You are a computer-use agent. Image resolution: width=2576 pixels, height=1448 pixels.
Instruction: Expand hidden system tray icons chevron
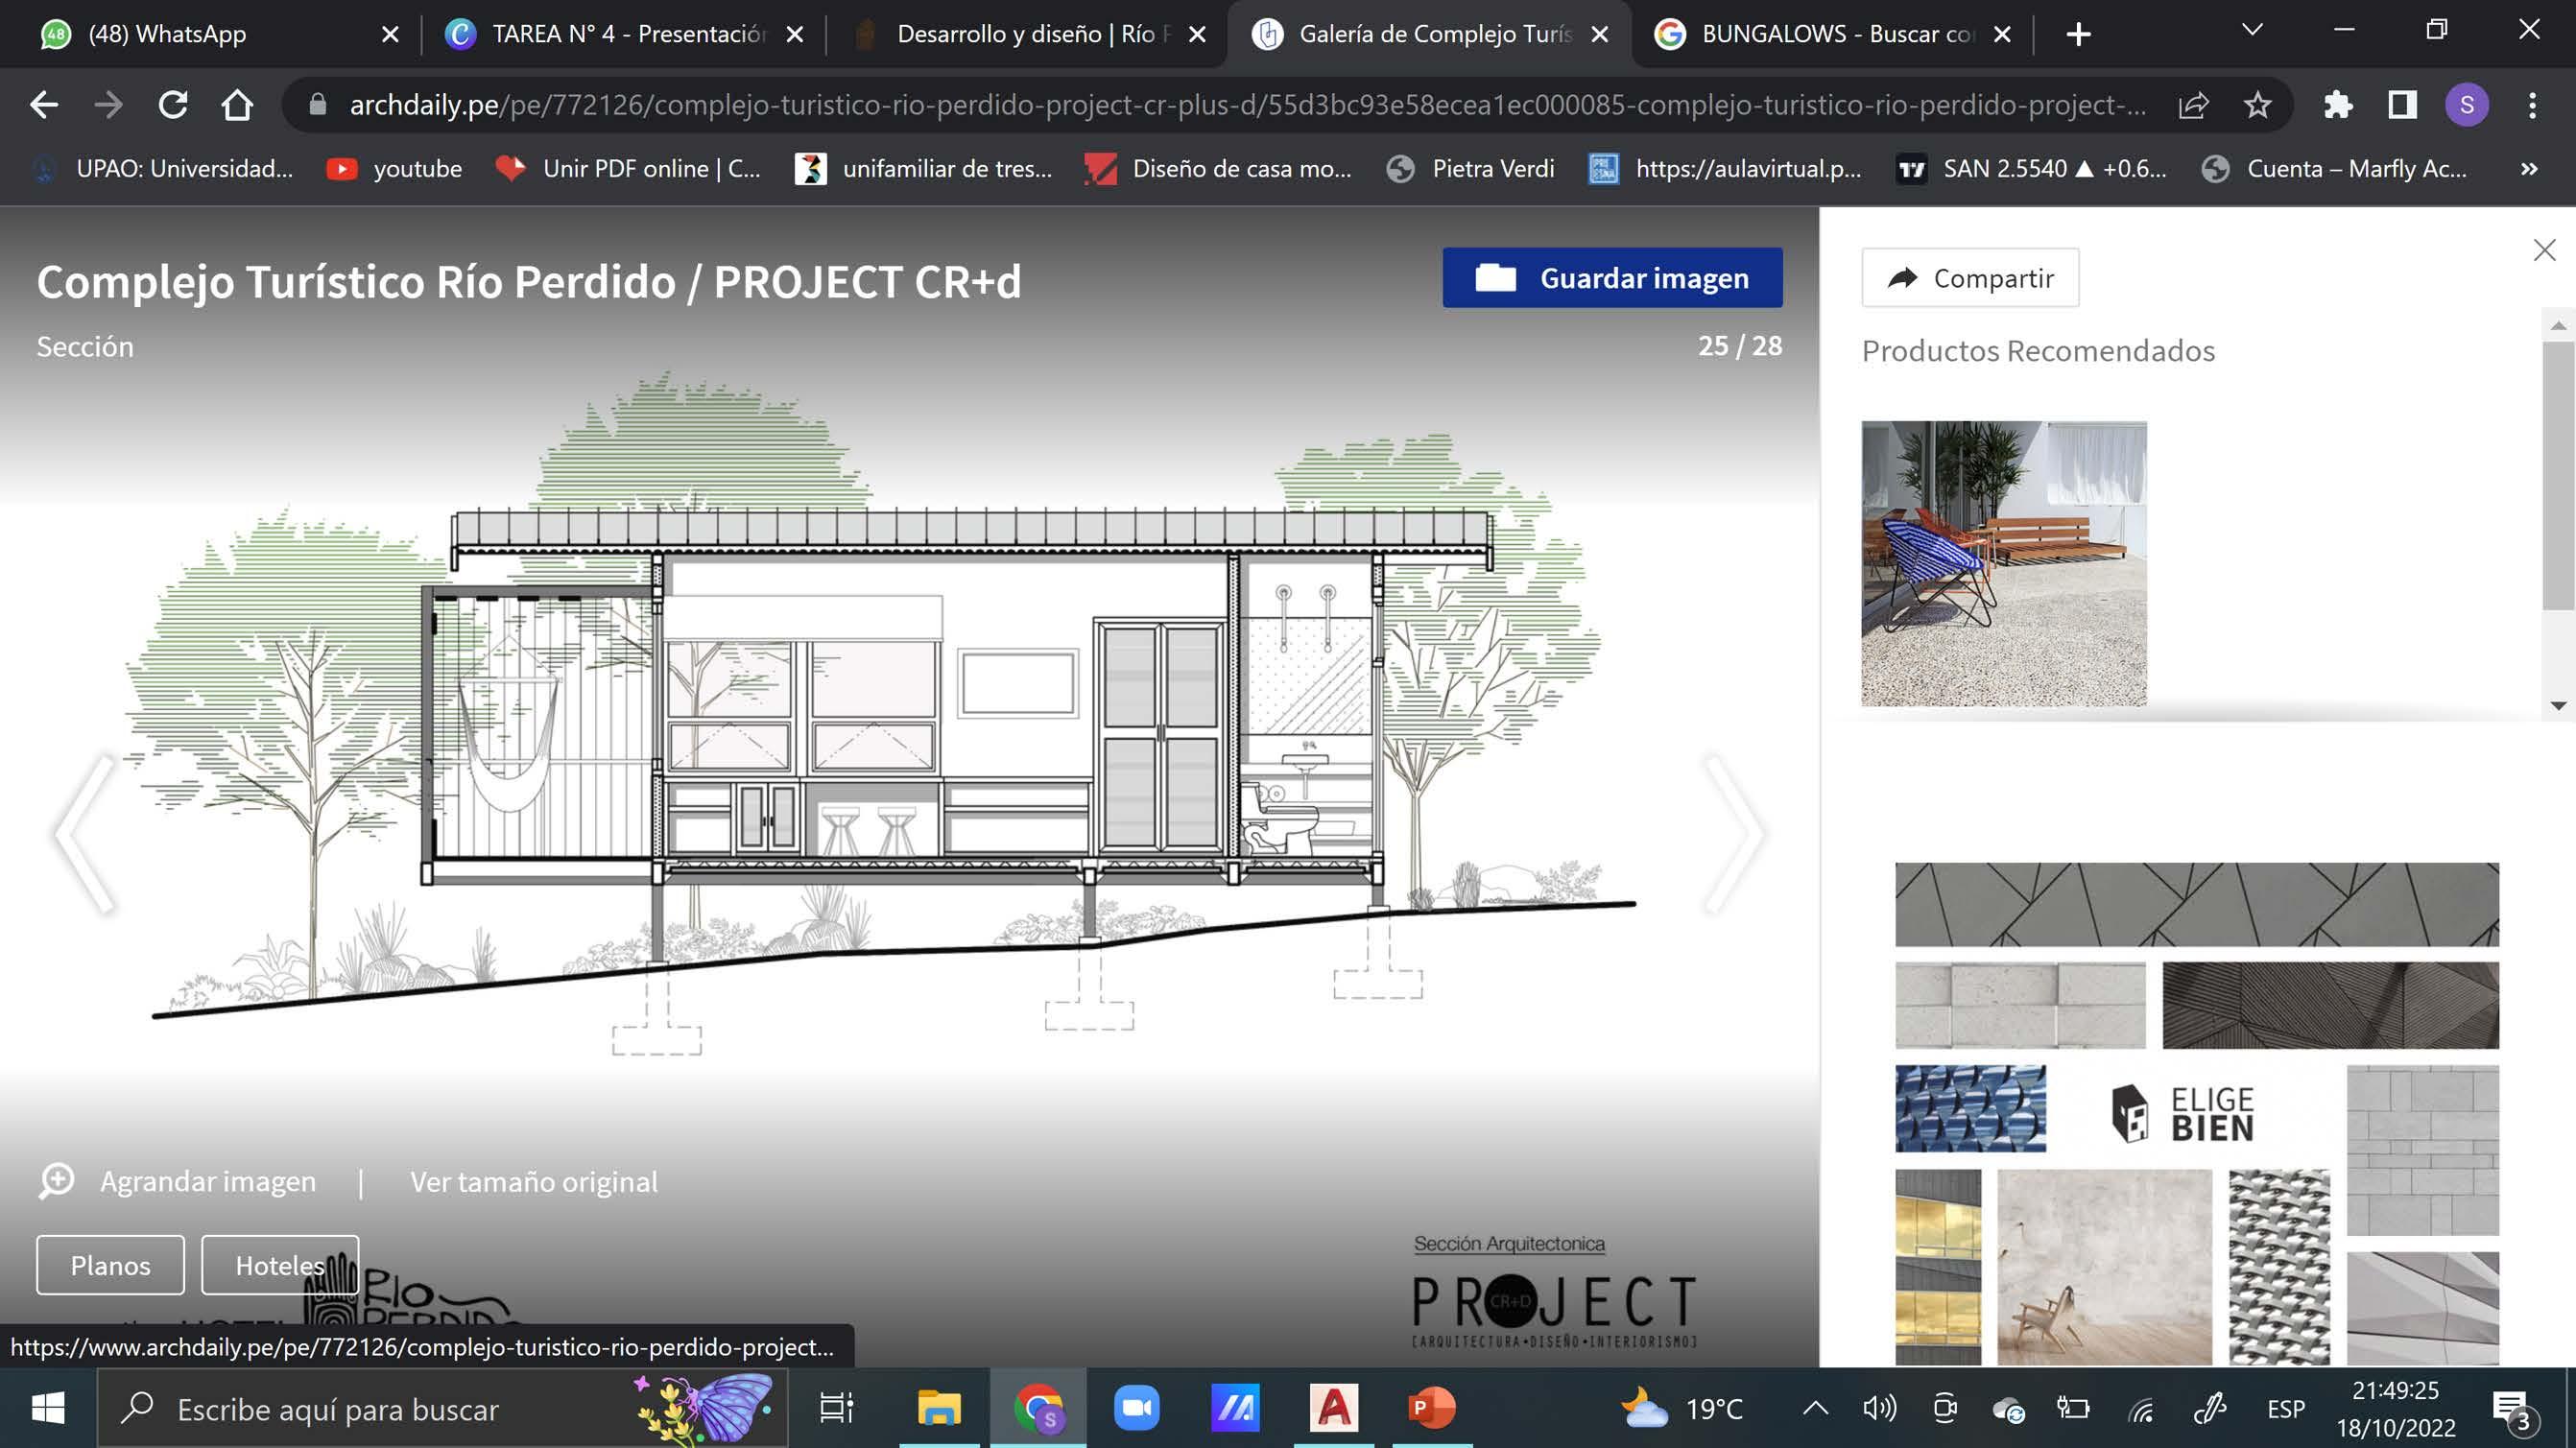click(1814, 1409)
